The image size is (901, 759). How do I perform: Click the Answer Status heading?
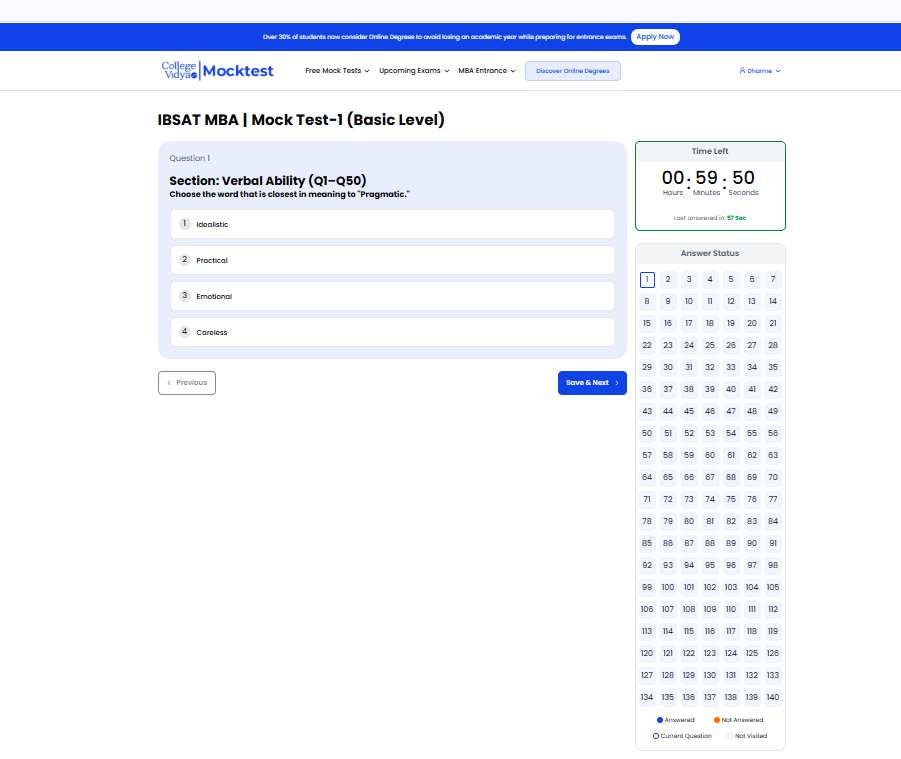[x=710, y=253]
